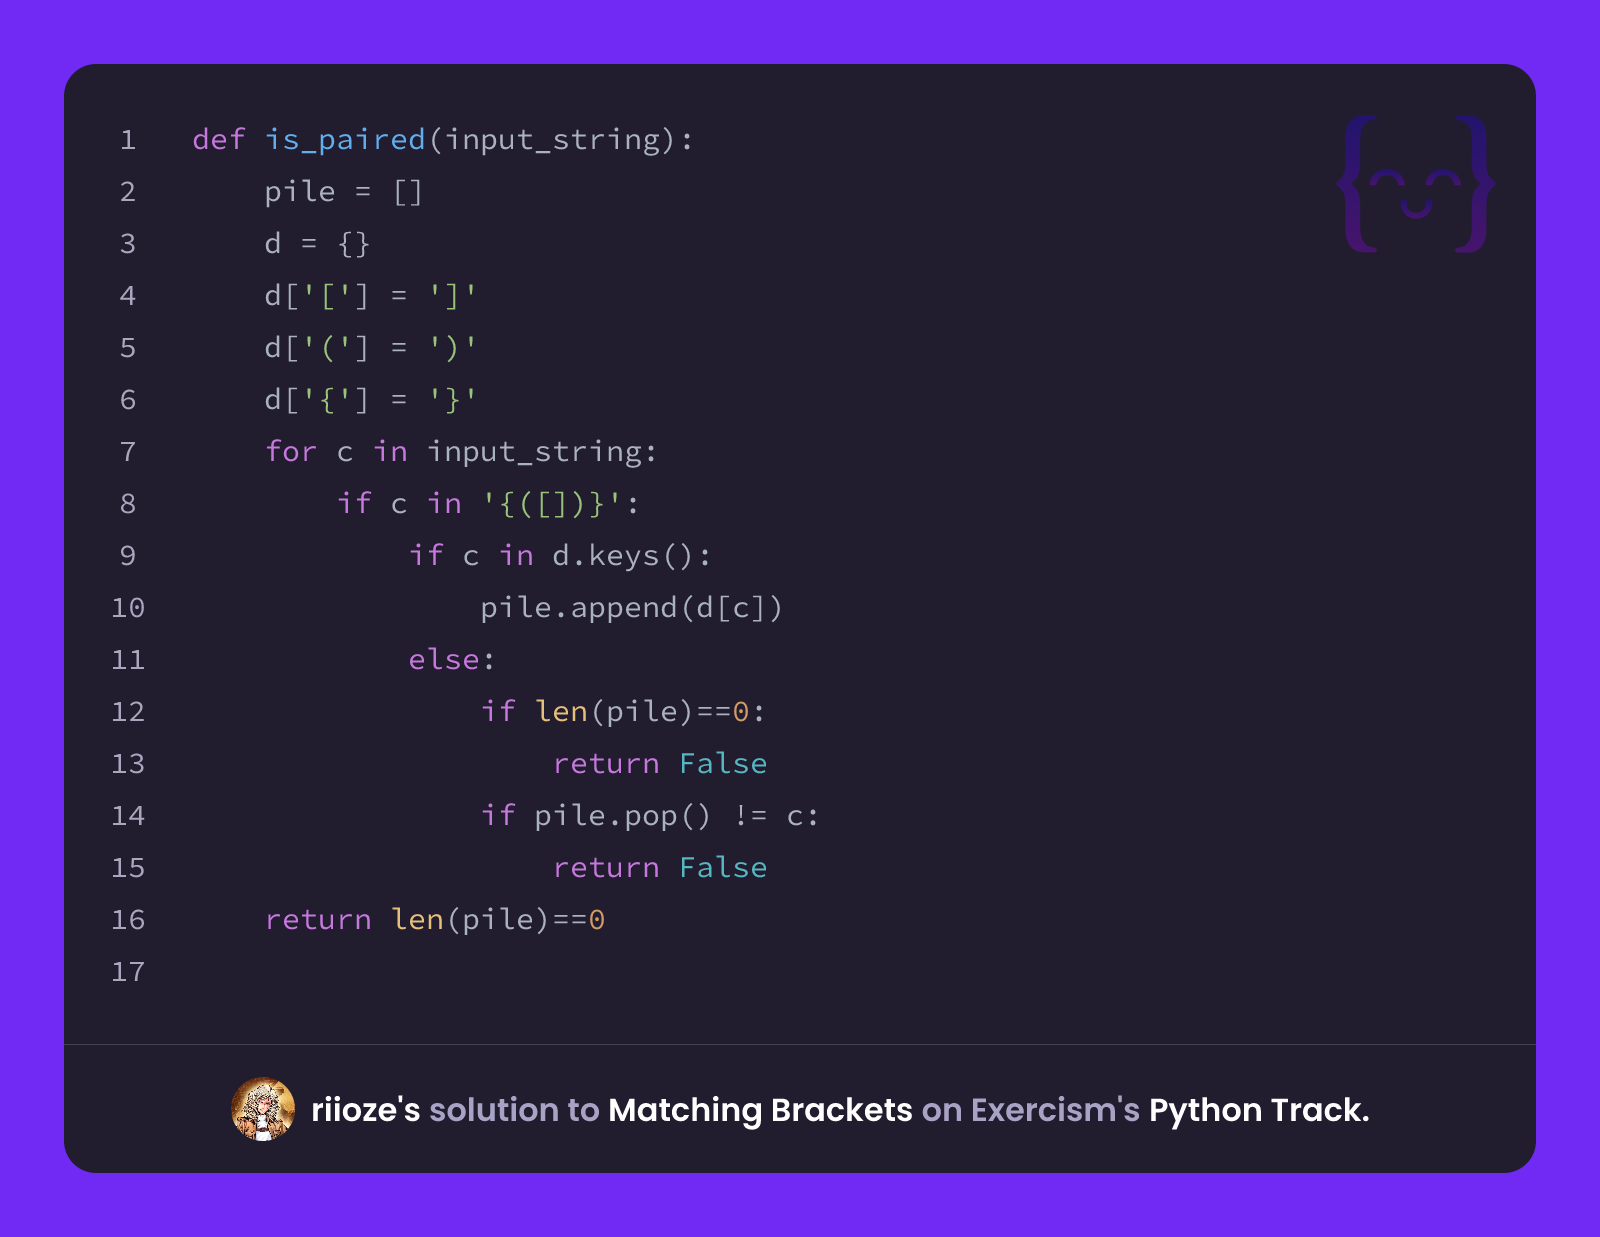Click the "if c in '{([])}':" line
The height and width of the screenshot is (1237, 1600).
coord(488,504)
